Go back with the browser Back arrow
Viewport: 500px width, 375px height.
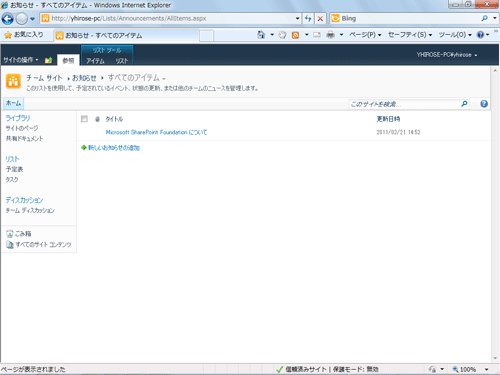click(x=8, y=19)
